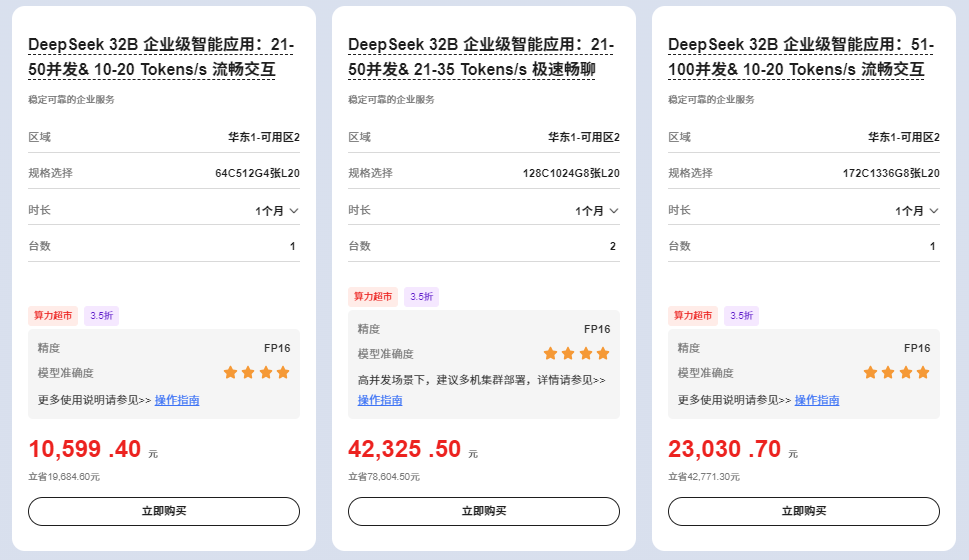Screen dimensions: 969x560
Task: Click price 42,325.50 元
Action: [x=413, y=449]
